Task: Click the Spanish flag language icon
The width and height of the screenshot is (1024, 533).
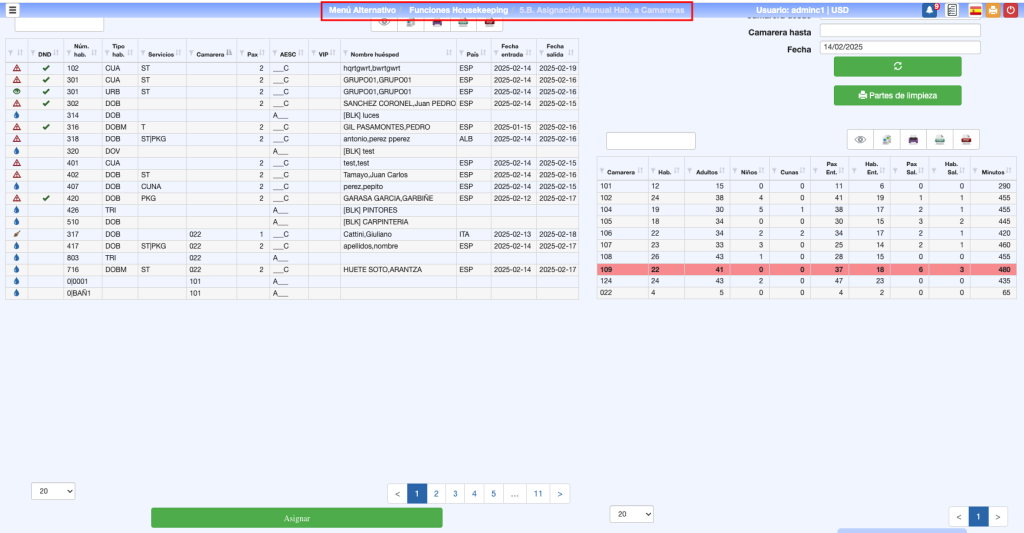Action: (975, 10)
